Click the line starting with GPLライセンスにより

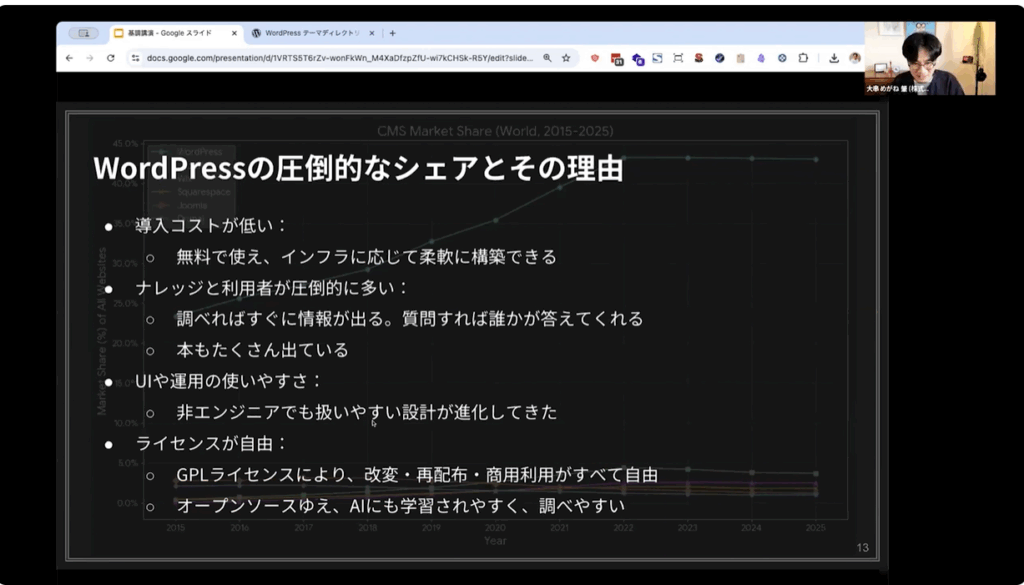(x=417, y=475)
